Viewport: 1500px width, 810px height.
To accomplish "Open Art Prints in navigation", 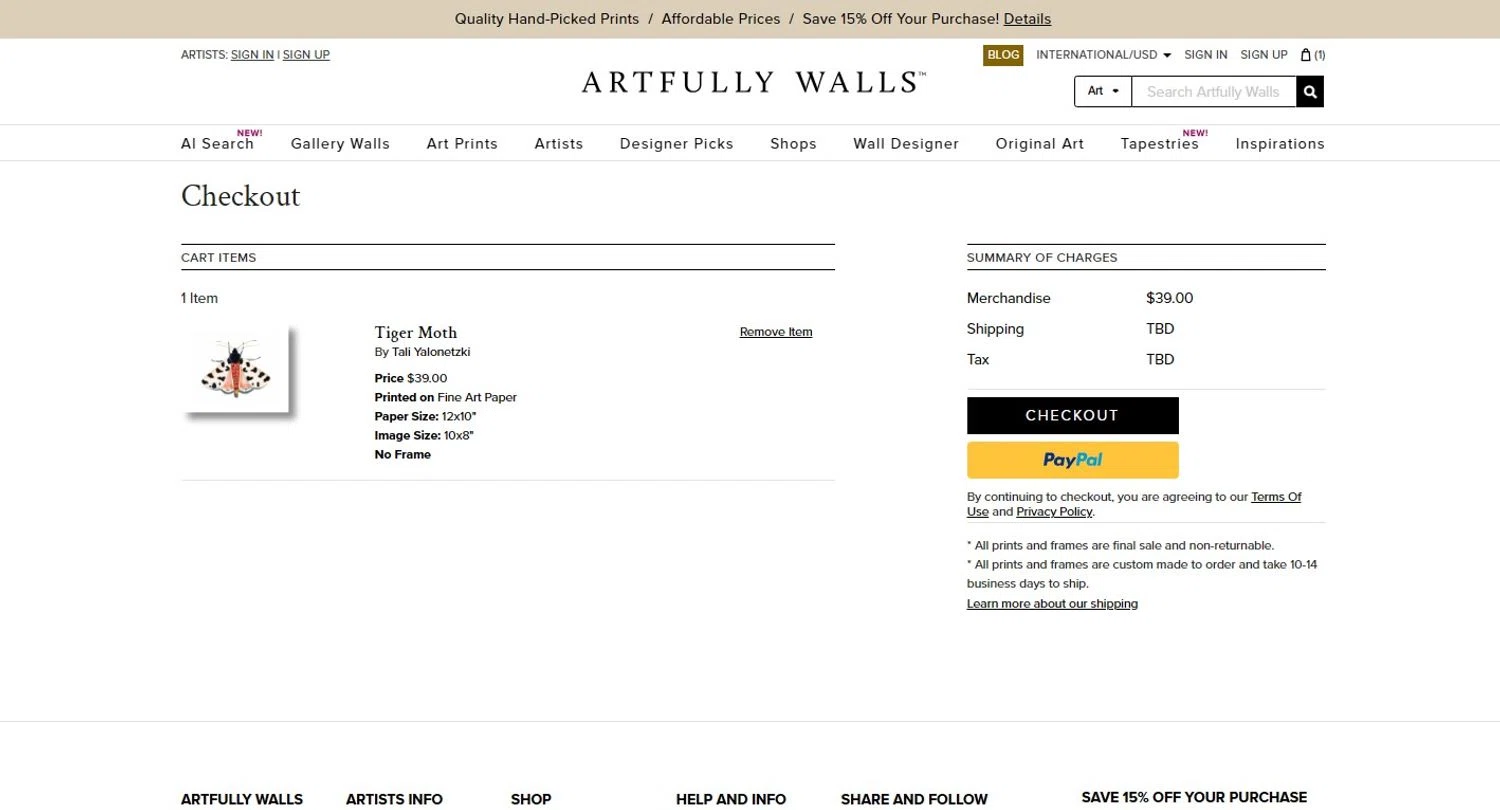I will (462, 144).
